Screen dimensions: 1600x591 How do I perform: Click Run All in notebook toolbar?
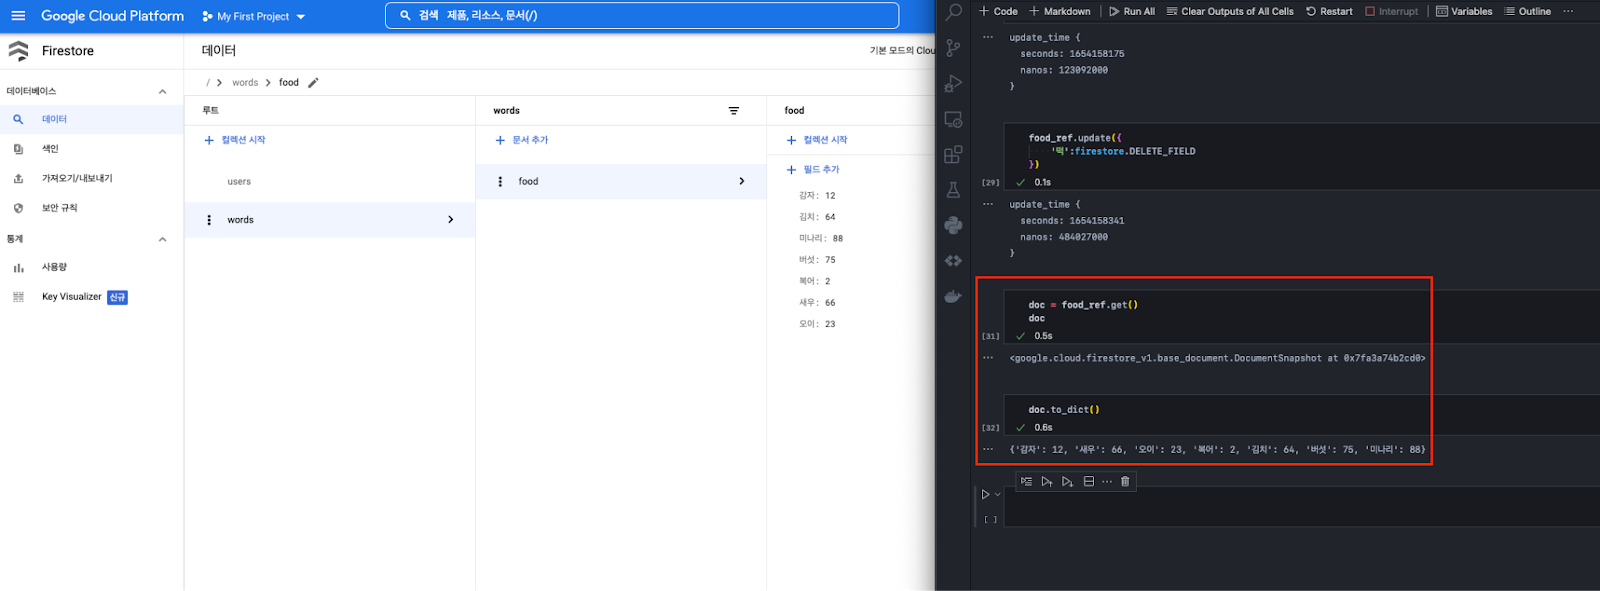(1132, 12)
